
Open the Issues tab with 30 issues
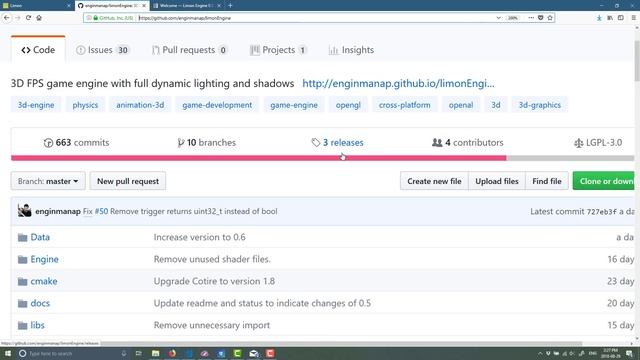pos(102,50)
